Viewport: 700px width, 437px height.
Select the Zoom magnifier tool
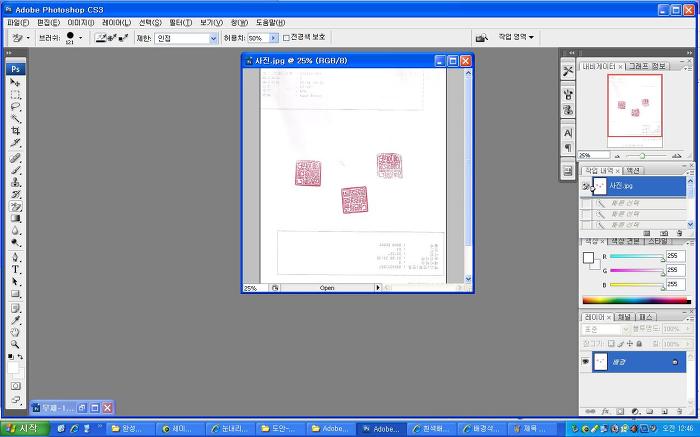click(x=16, y=343)
